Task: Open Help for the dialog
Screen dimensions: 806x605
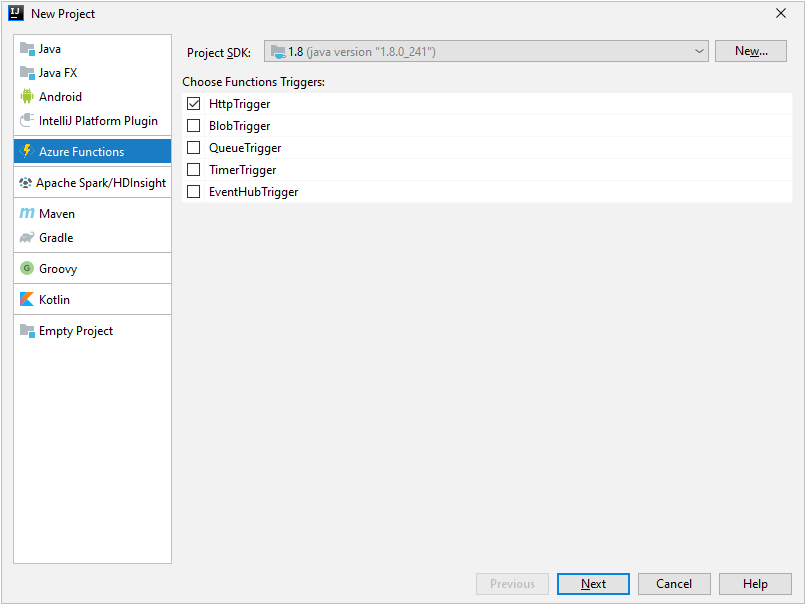Action: point(755,584)
